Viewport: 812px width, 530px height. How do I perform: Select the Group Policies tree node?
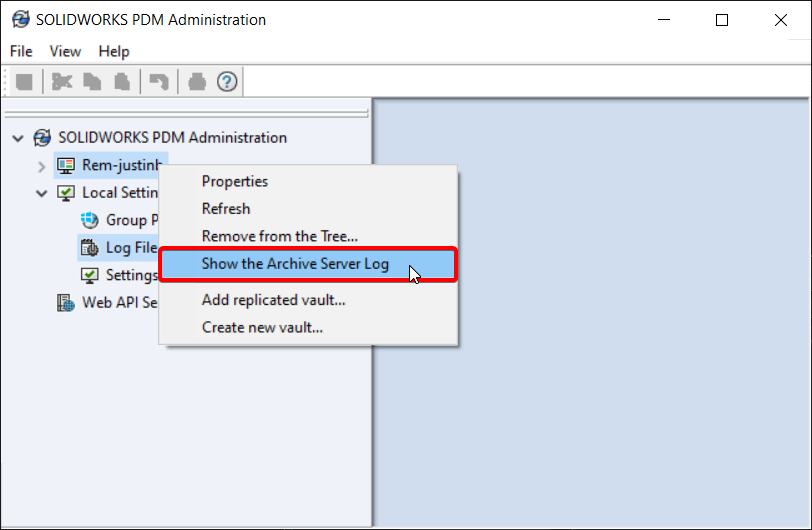point(120,220)
